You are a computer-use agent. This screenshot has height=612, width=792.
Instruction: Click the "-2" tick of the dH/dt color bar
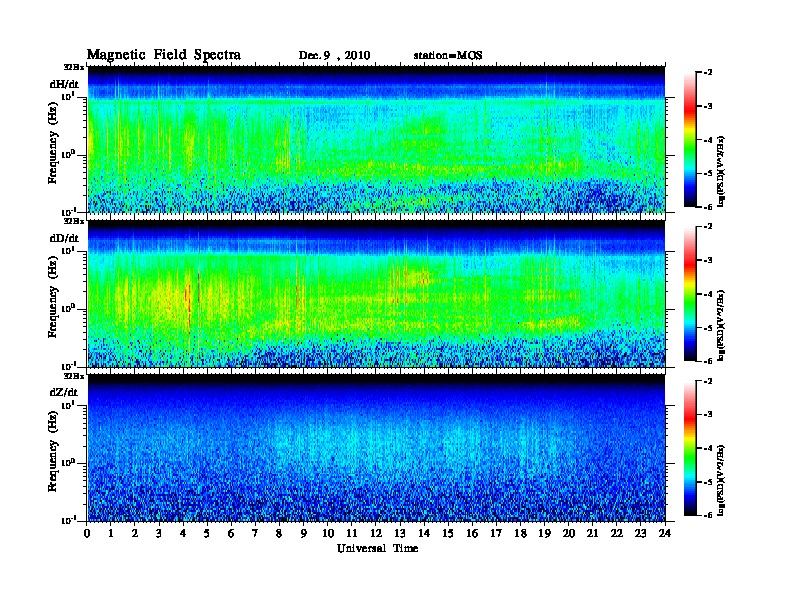click(708, 73)
